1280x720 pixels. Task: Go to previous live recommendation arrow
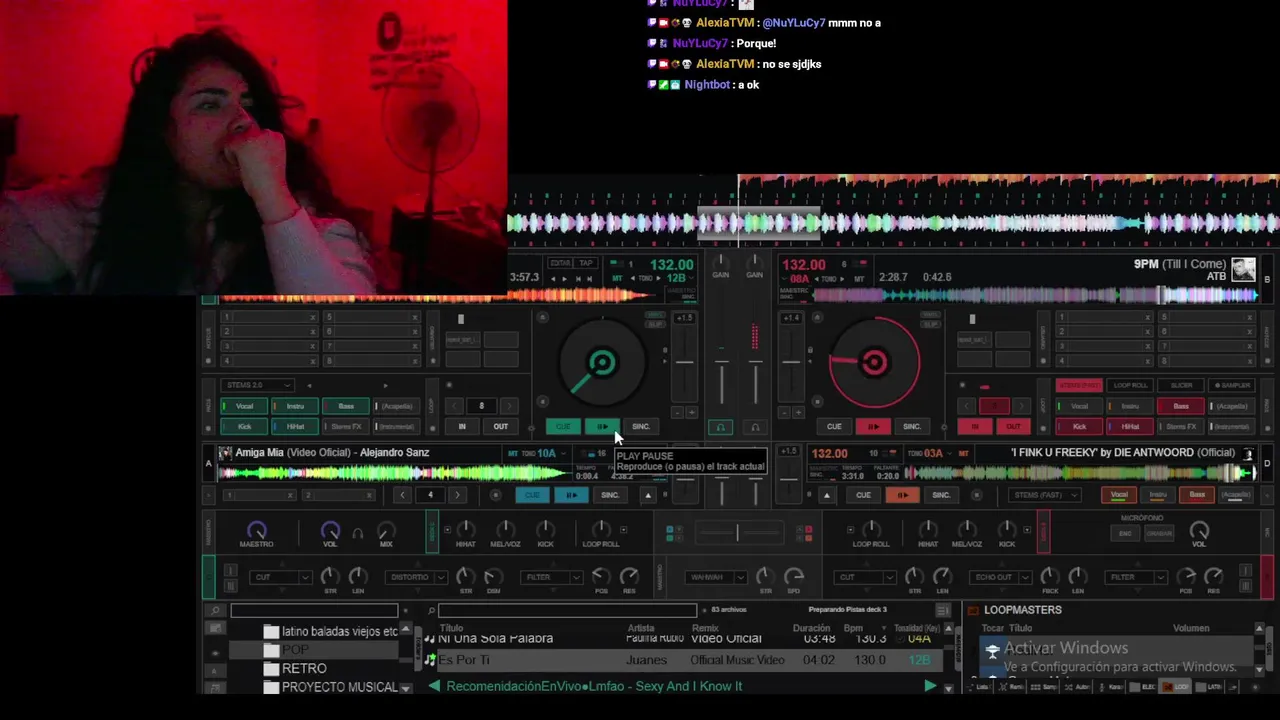434,686
